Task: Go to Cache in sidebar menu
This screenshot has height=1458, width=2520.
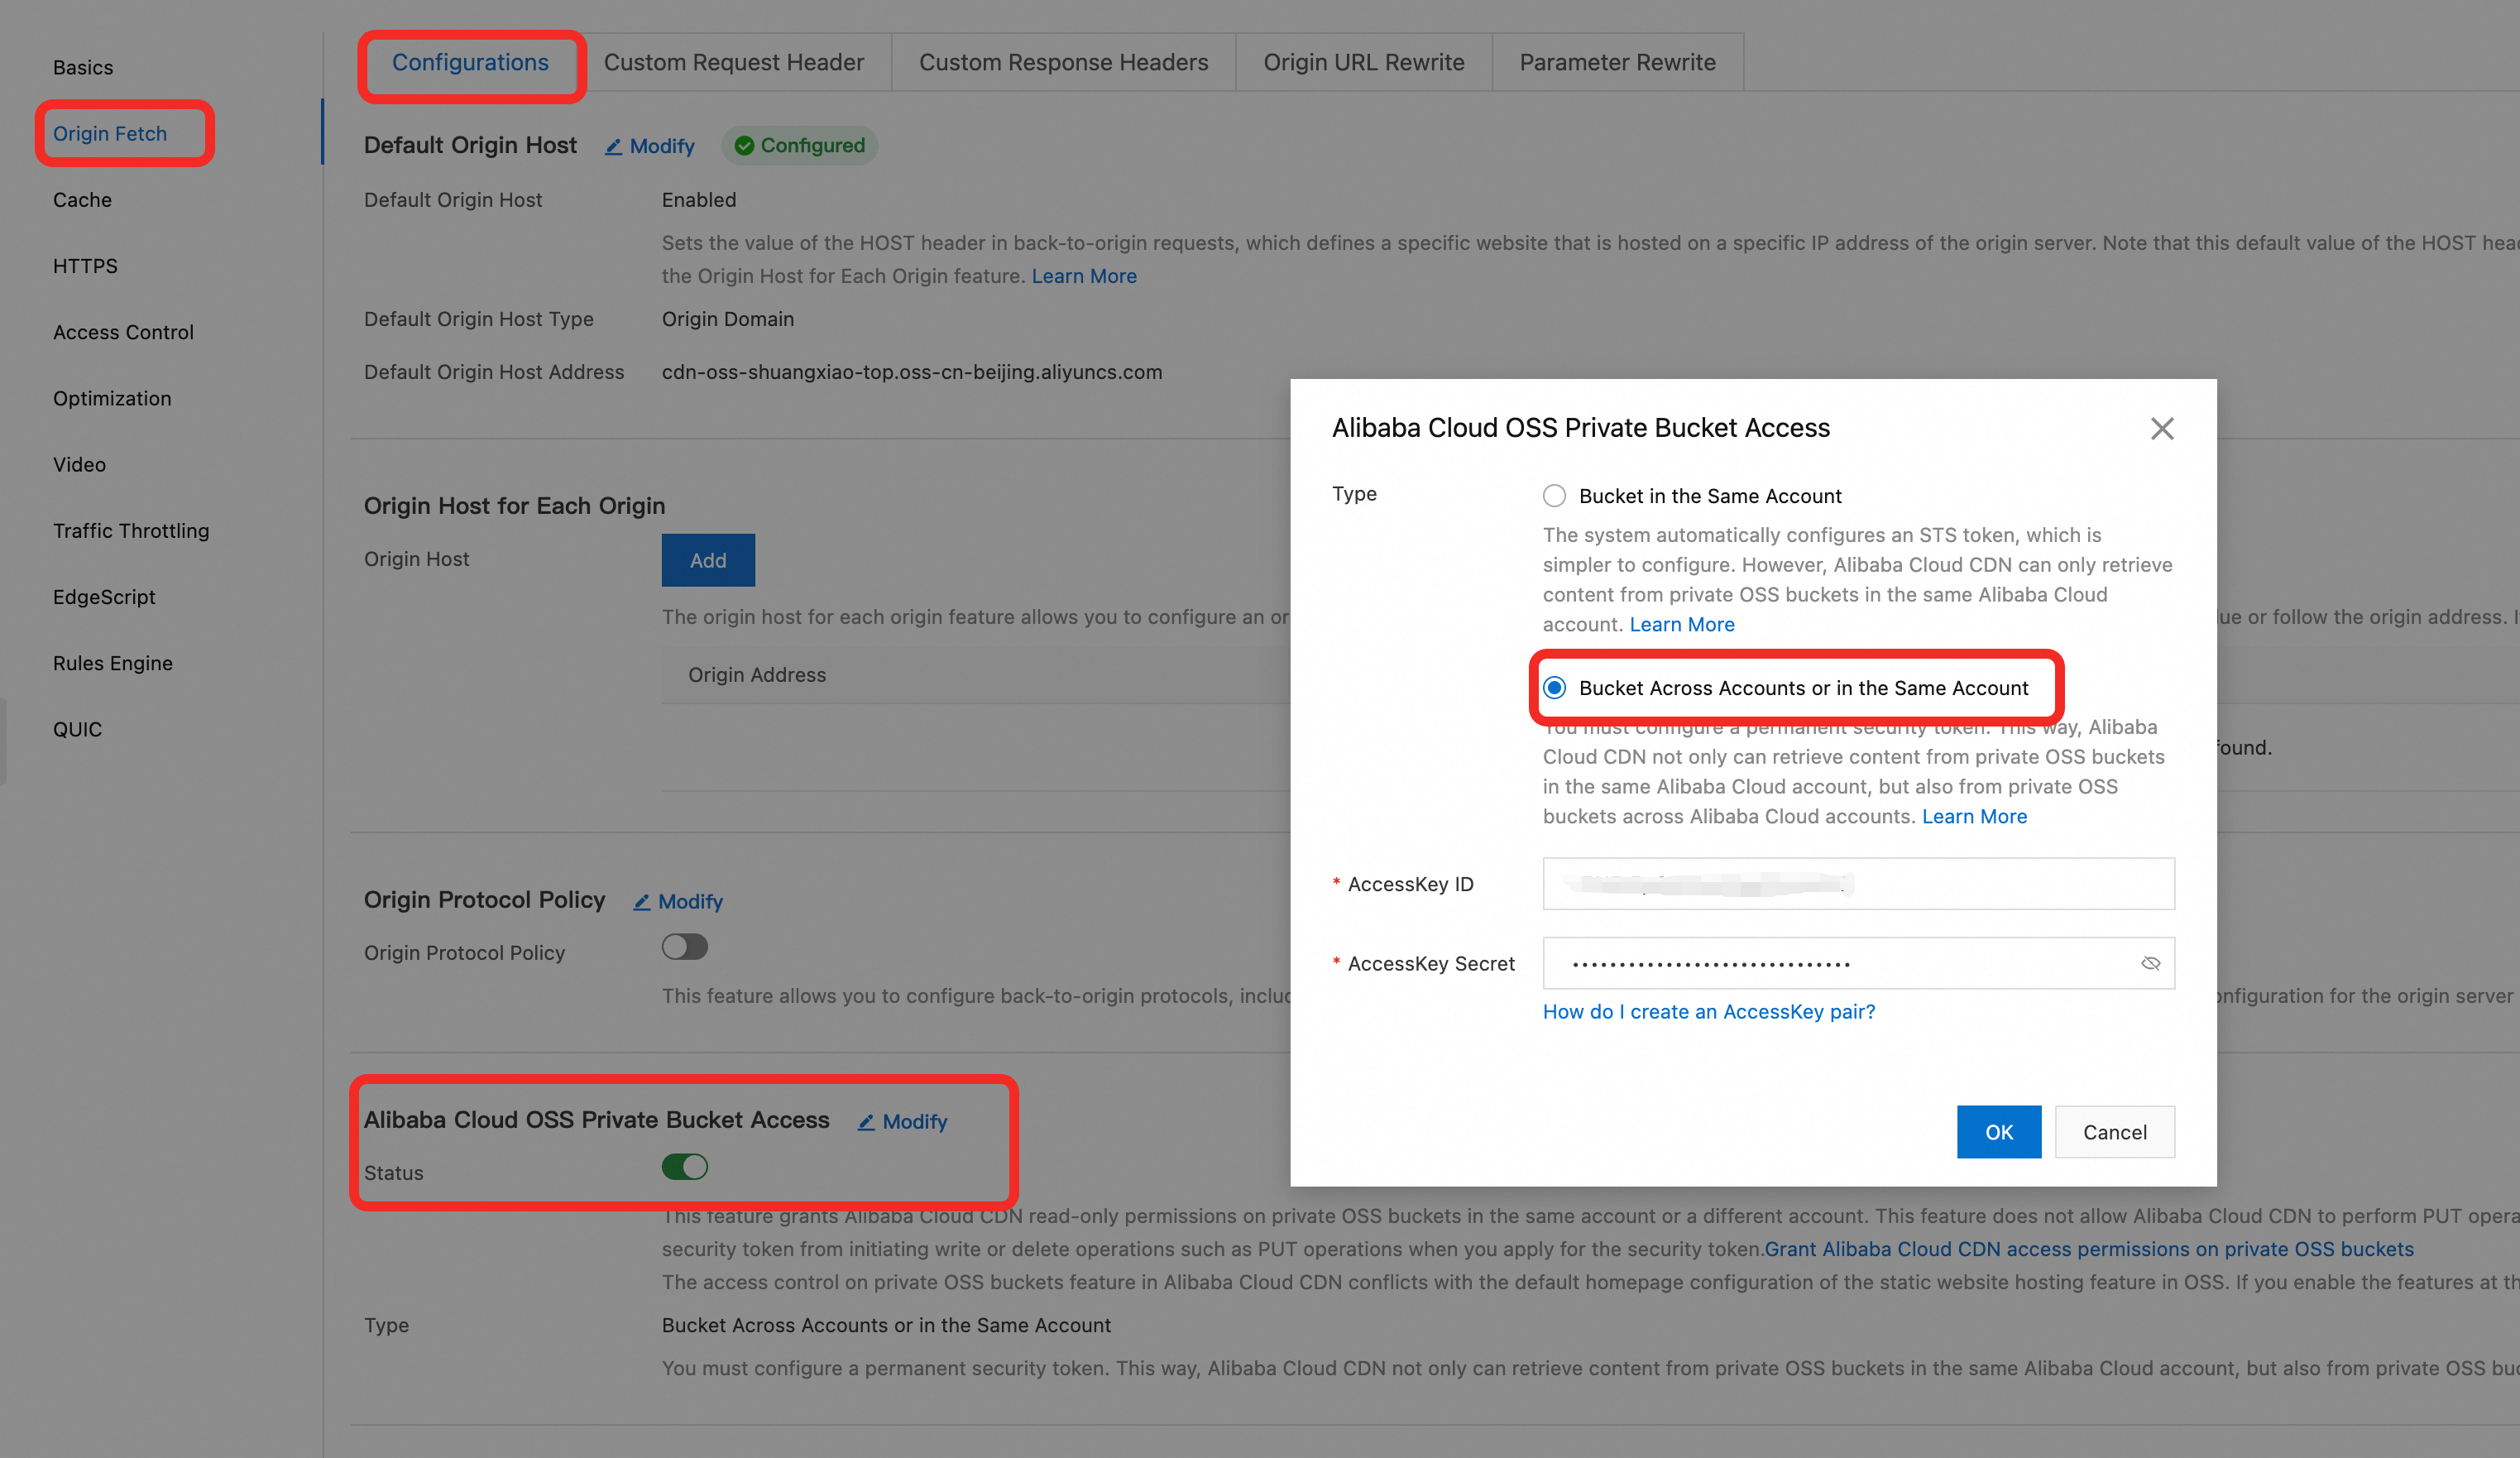Action: tap(83, 200)
